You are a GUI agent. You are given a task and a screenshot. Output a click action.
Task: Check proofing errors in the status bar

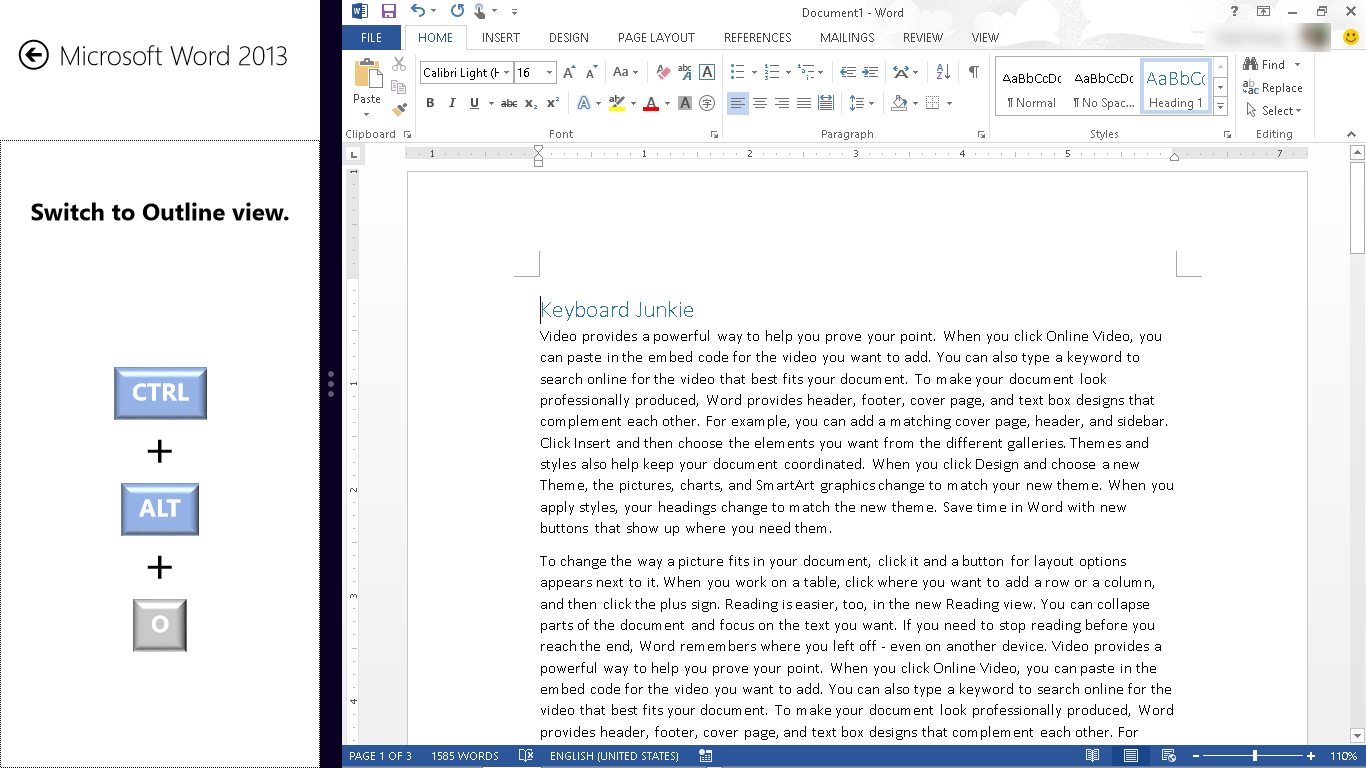tap(526, 756)
